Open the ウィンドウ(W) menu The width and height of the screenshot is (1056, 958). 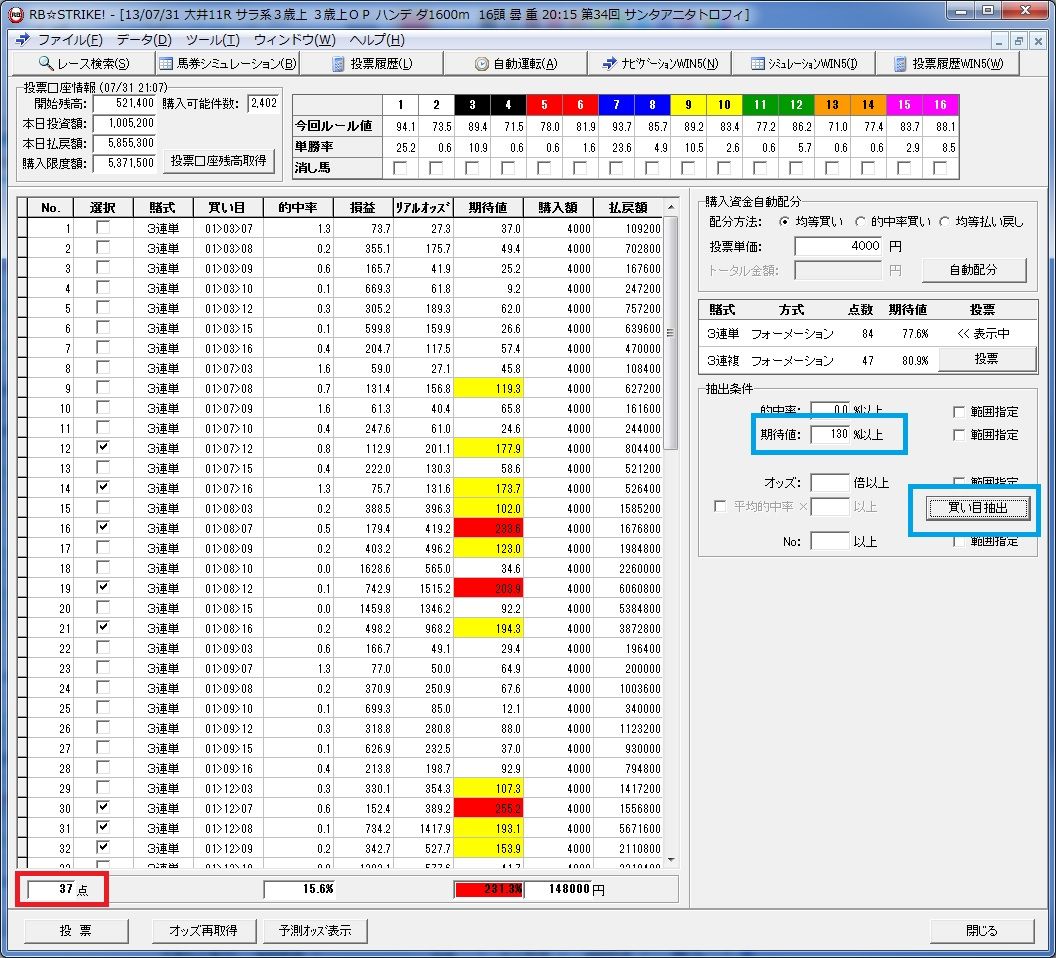point(294,40)
